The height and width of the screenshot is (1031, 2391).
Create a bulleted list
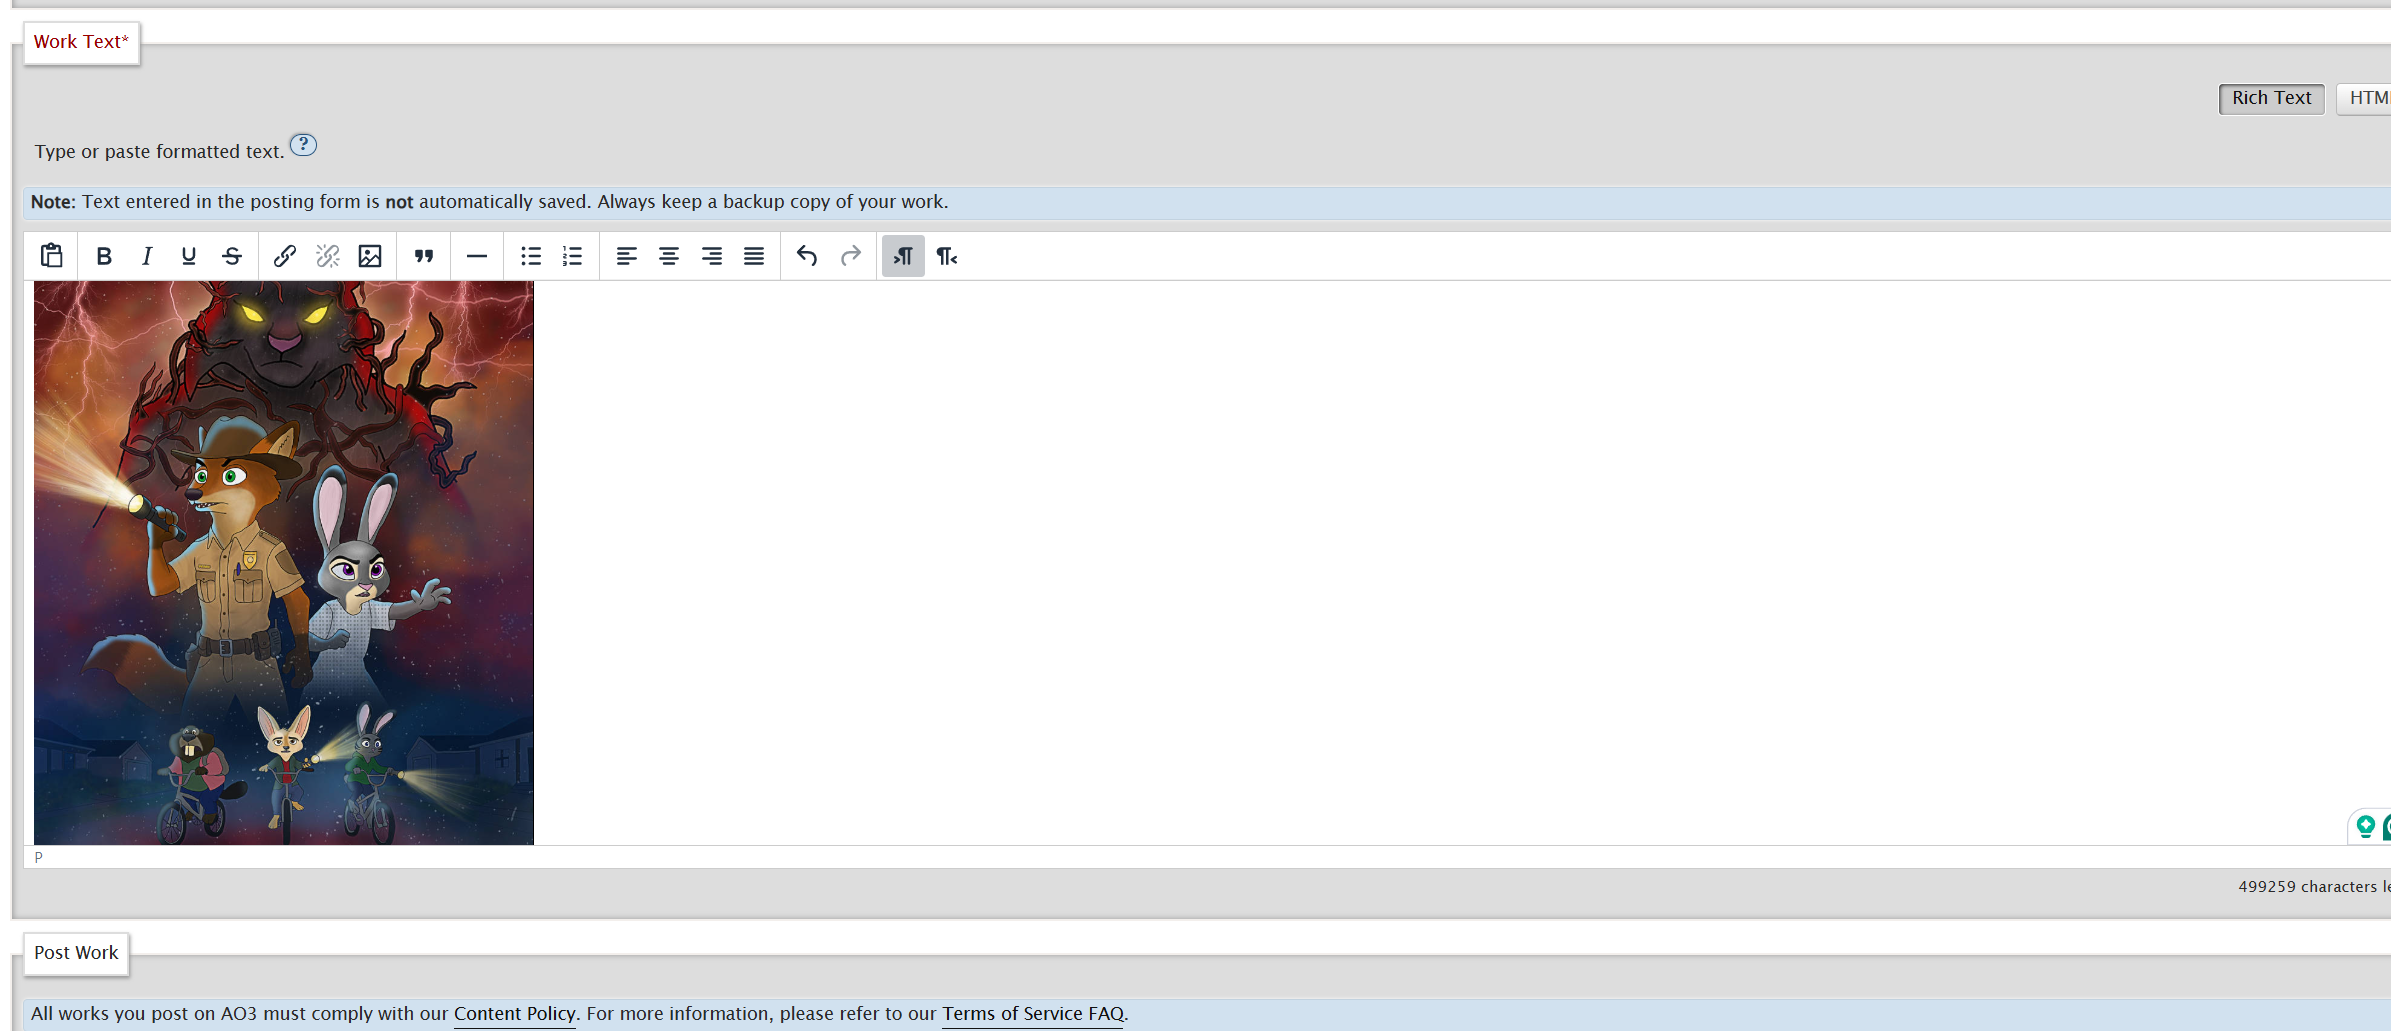tap(530, 256)
